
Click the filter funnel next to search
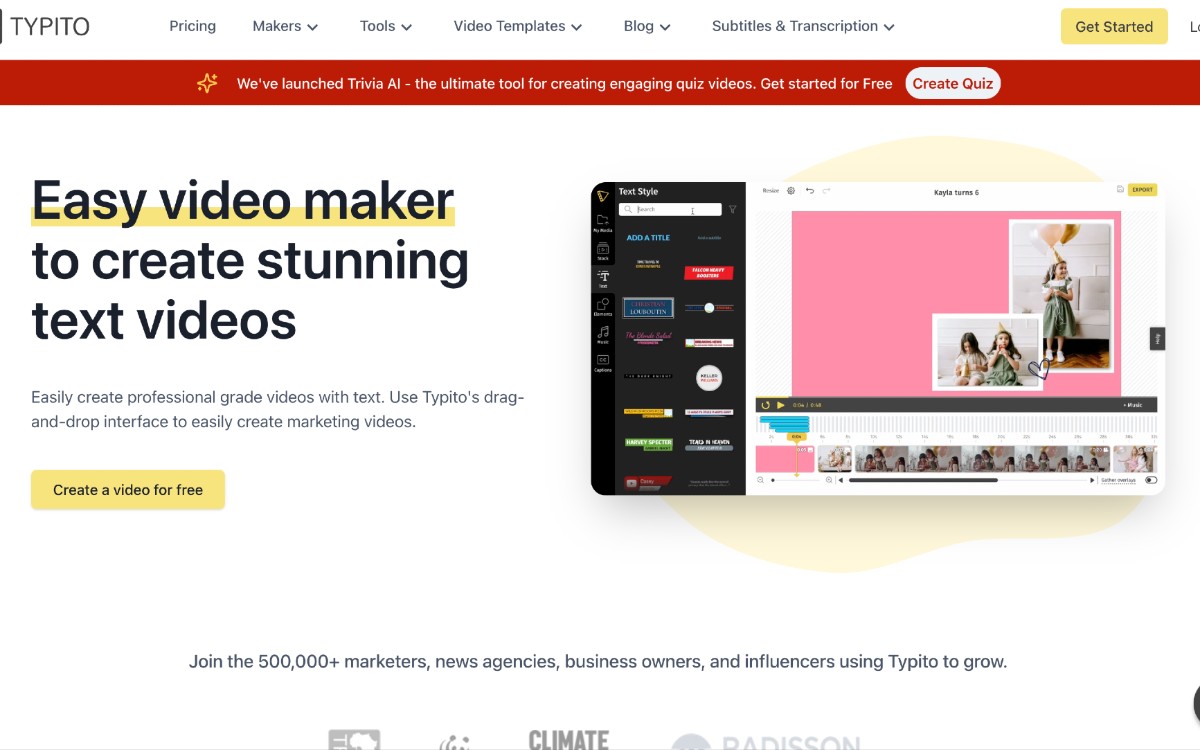coord(732,210)
